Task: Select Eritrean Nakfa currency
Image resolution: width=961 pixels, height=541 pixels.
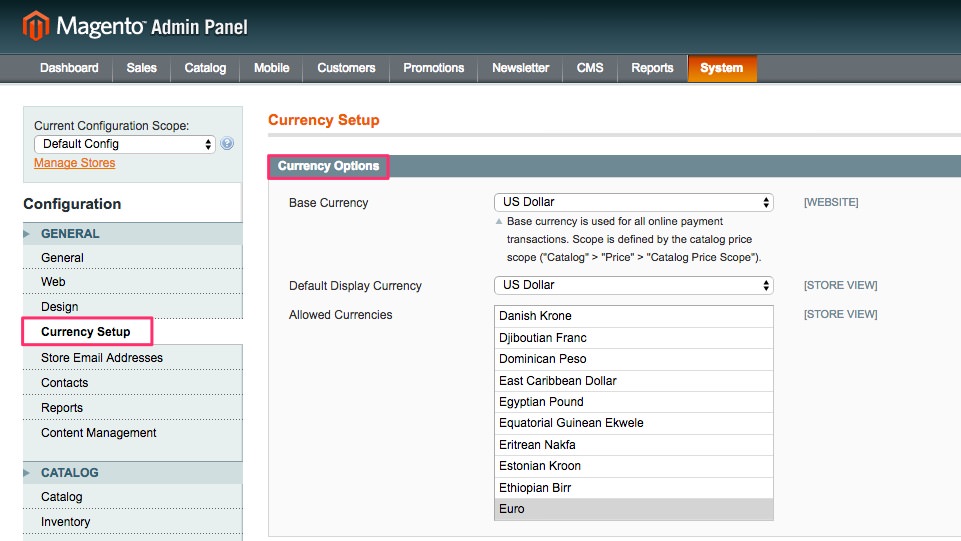Action: (634, 445)
